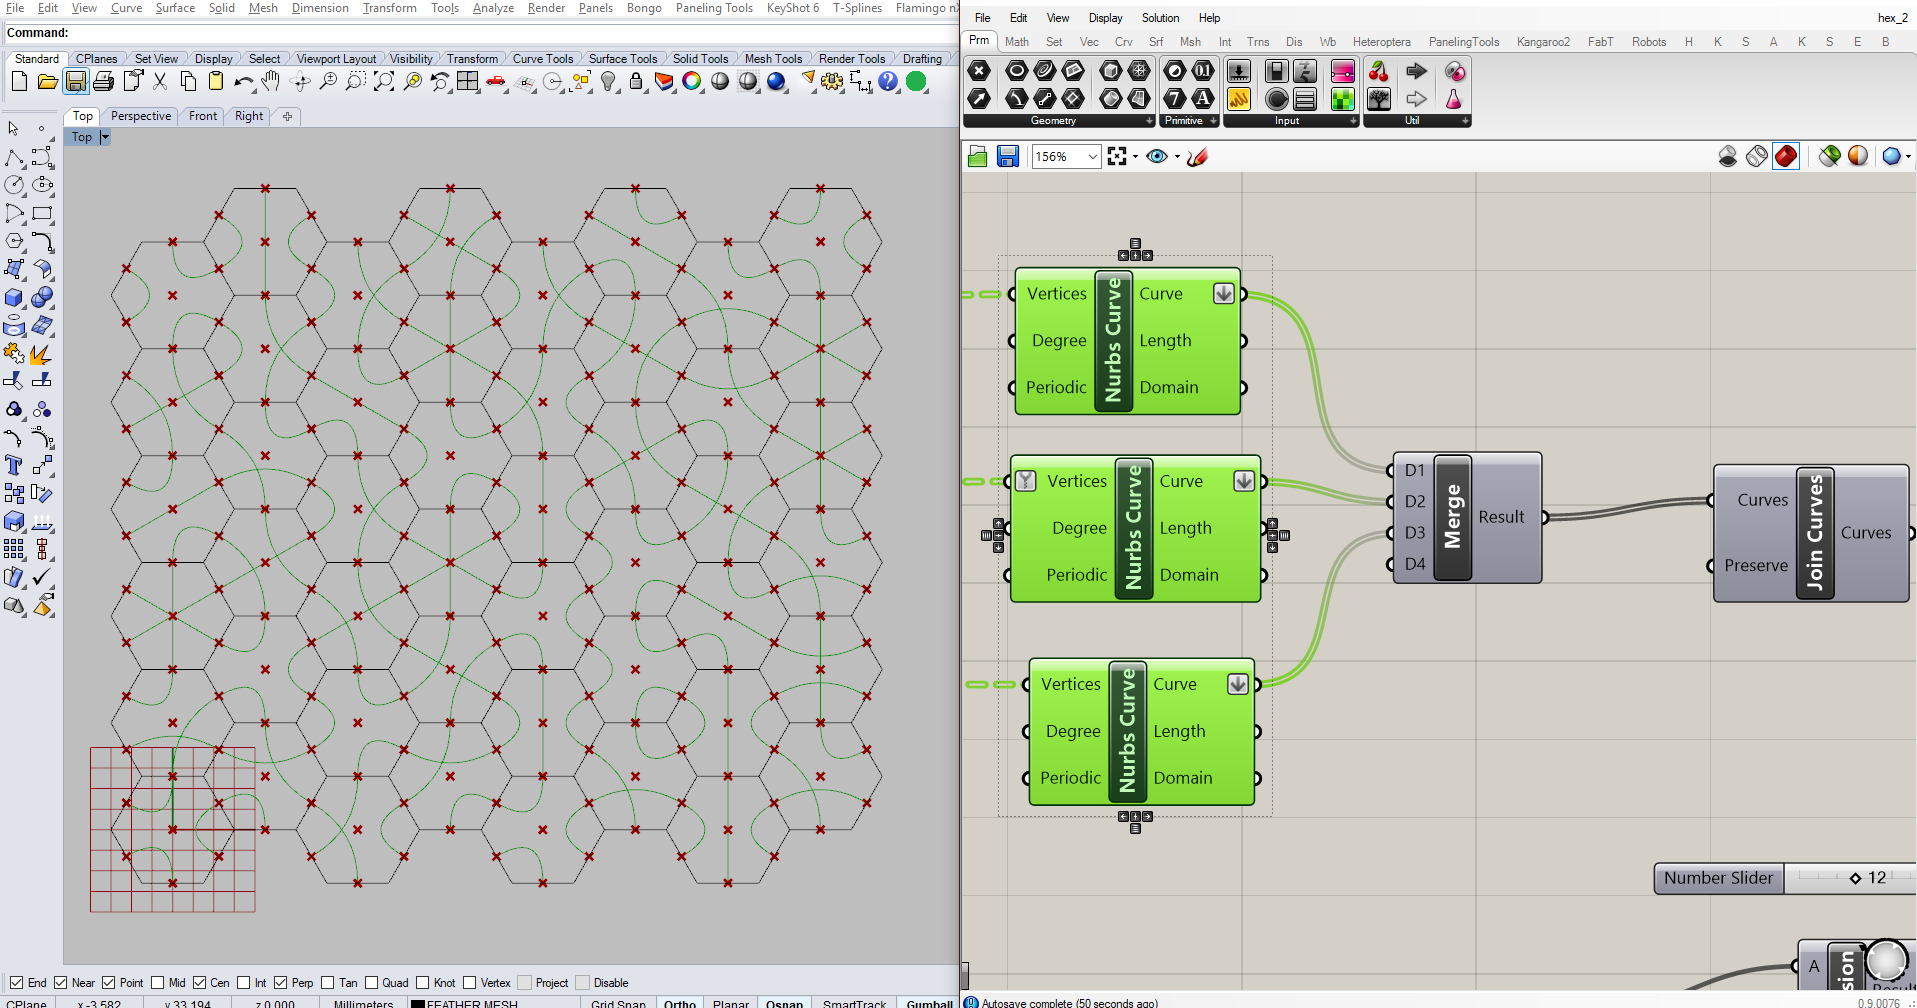Open the Grasshopper zoom percentage dropdown

[1093, 156]
